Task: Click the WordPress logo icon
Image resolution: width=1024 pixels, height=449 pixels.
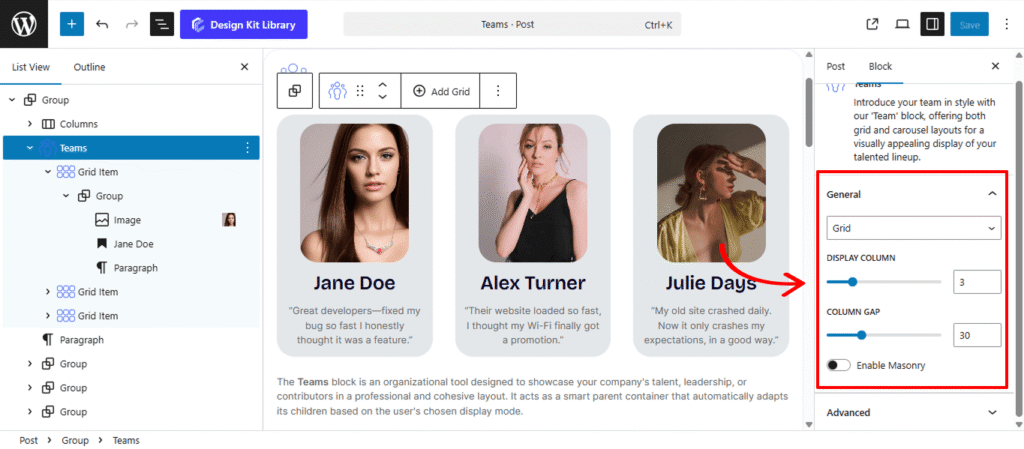Action: (23, 24)
